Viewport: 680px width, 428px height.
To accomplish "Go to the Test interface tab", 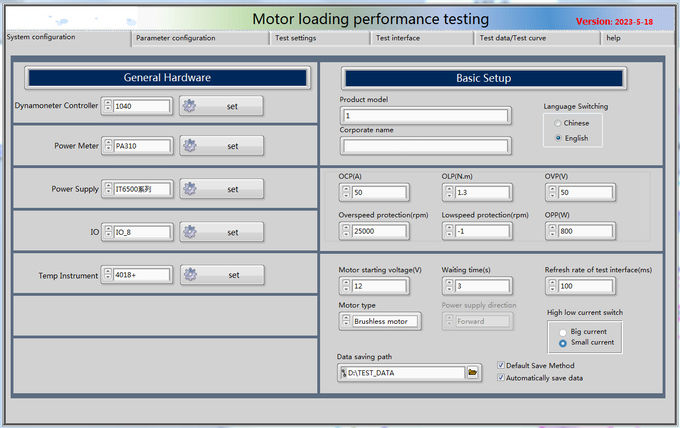I will (398, 38).
